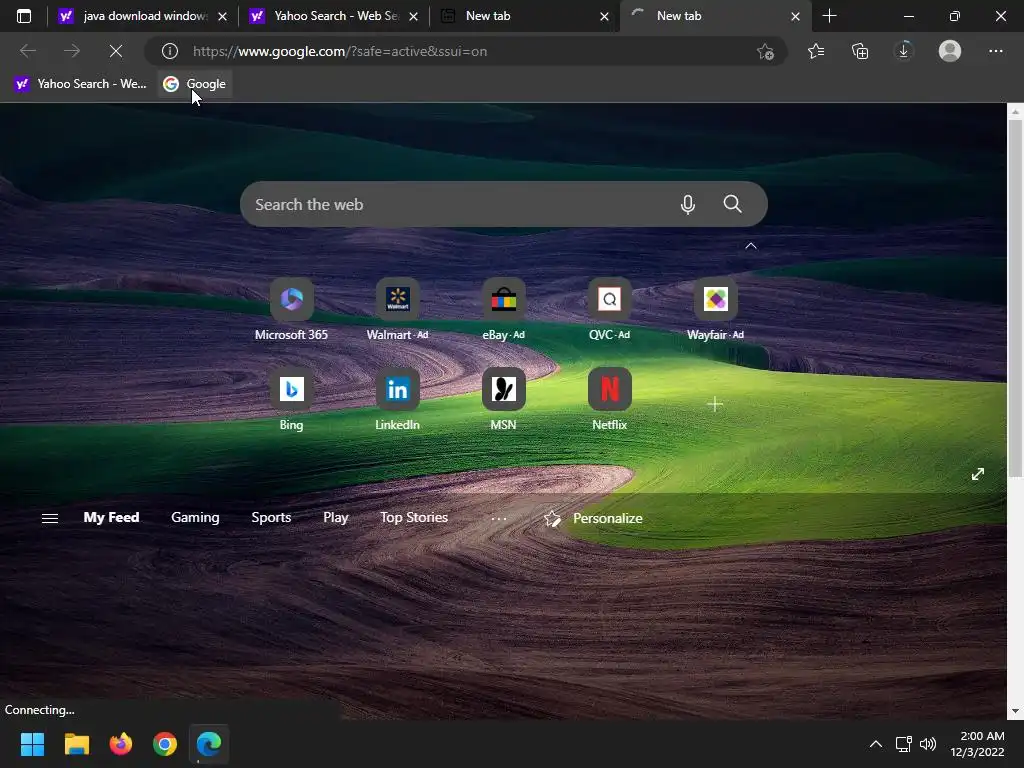Go back with the back arrow
Image resolution: width=1024 pixels, height=768 pixels.
click(x=27, y=51)
